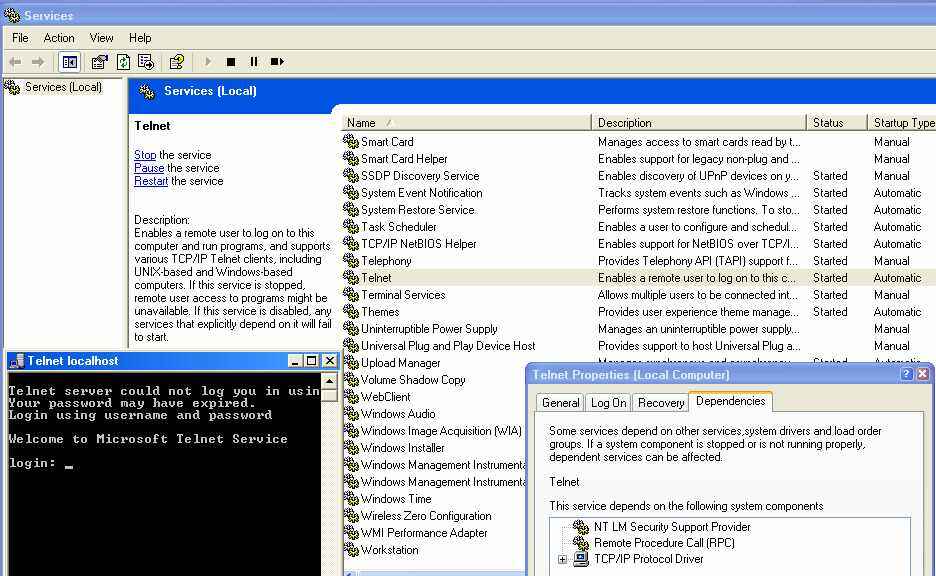Select the System Event Notification service name
Viewport: 936px width, 576px height.
click(421, 193)
